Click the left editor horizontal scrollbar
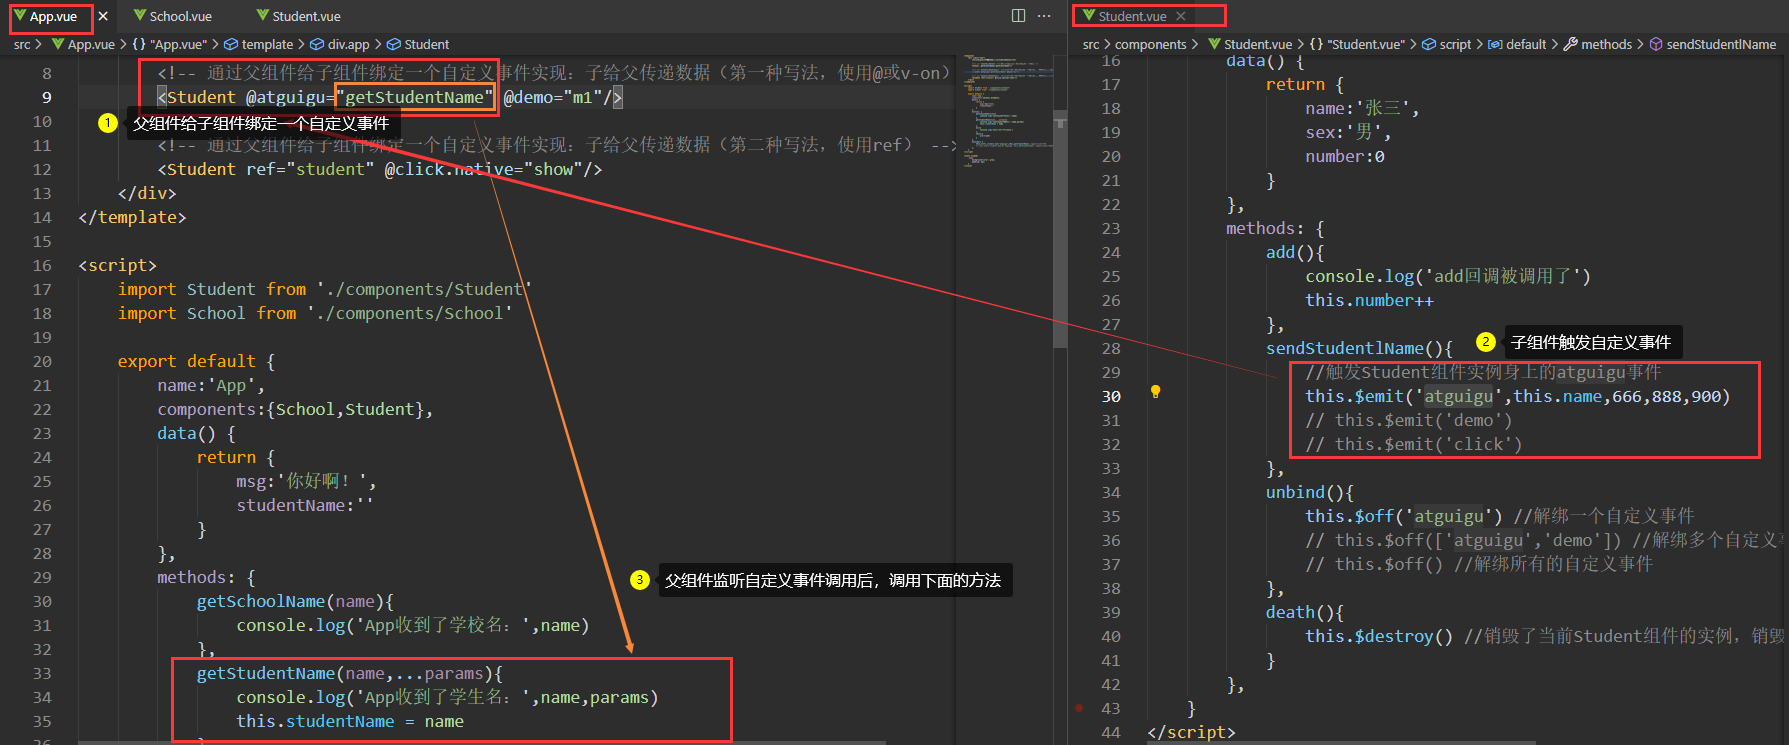 482,742
